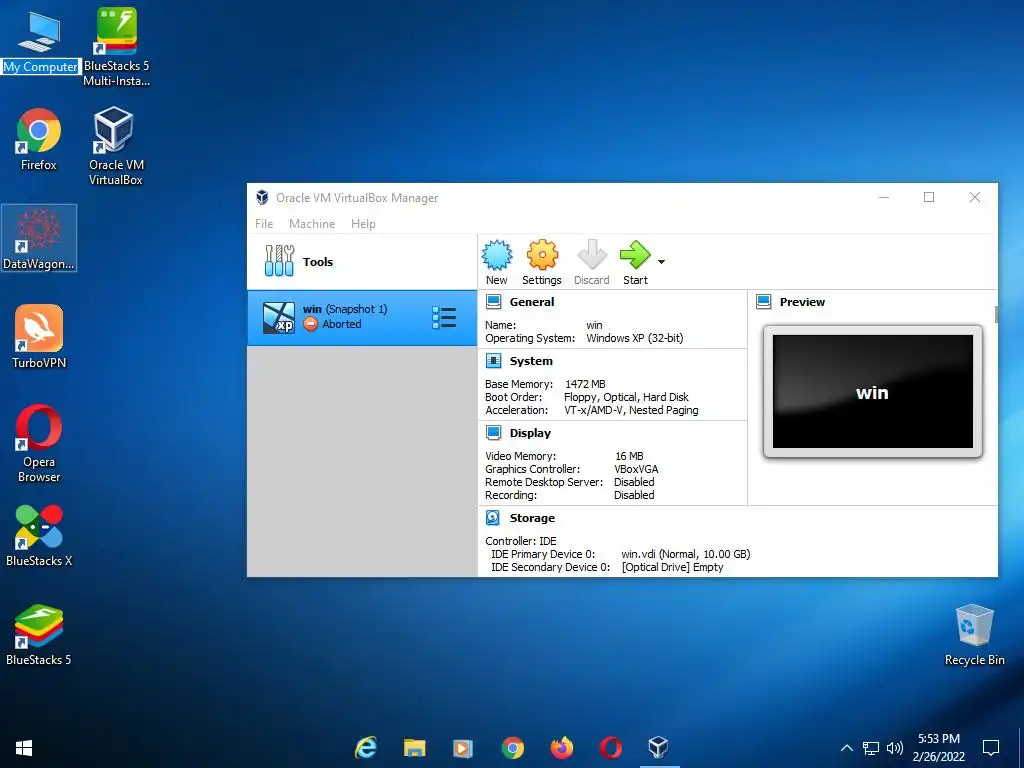The width and height of the screenshot is (1024, 768).
Task: Click the System section header
Action: click(x=531, y=360)
